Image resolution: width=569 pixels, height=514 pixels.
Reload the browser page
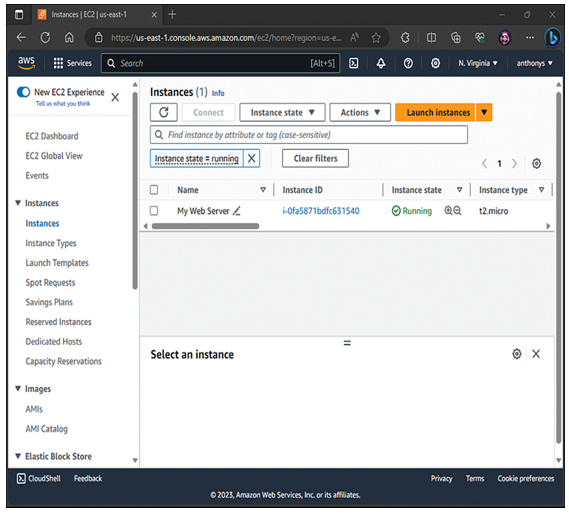[x=45, y=37]
